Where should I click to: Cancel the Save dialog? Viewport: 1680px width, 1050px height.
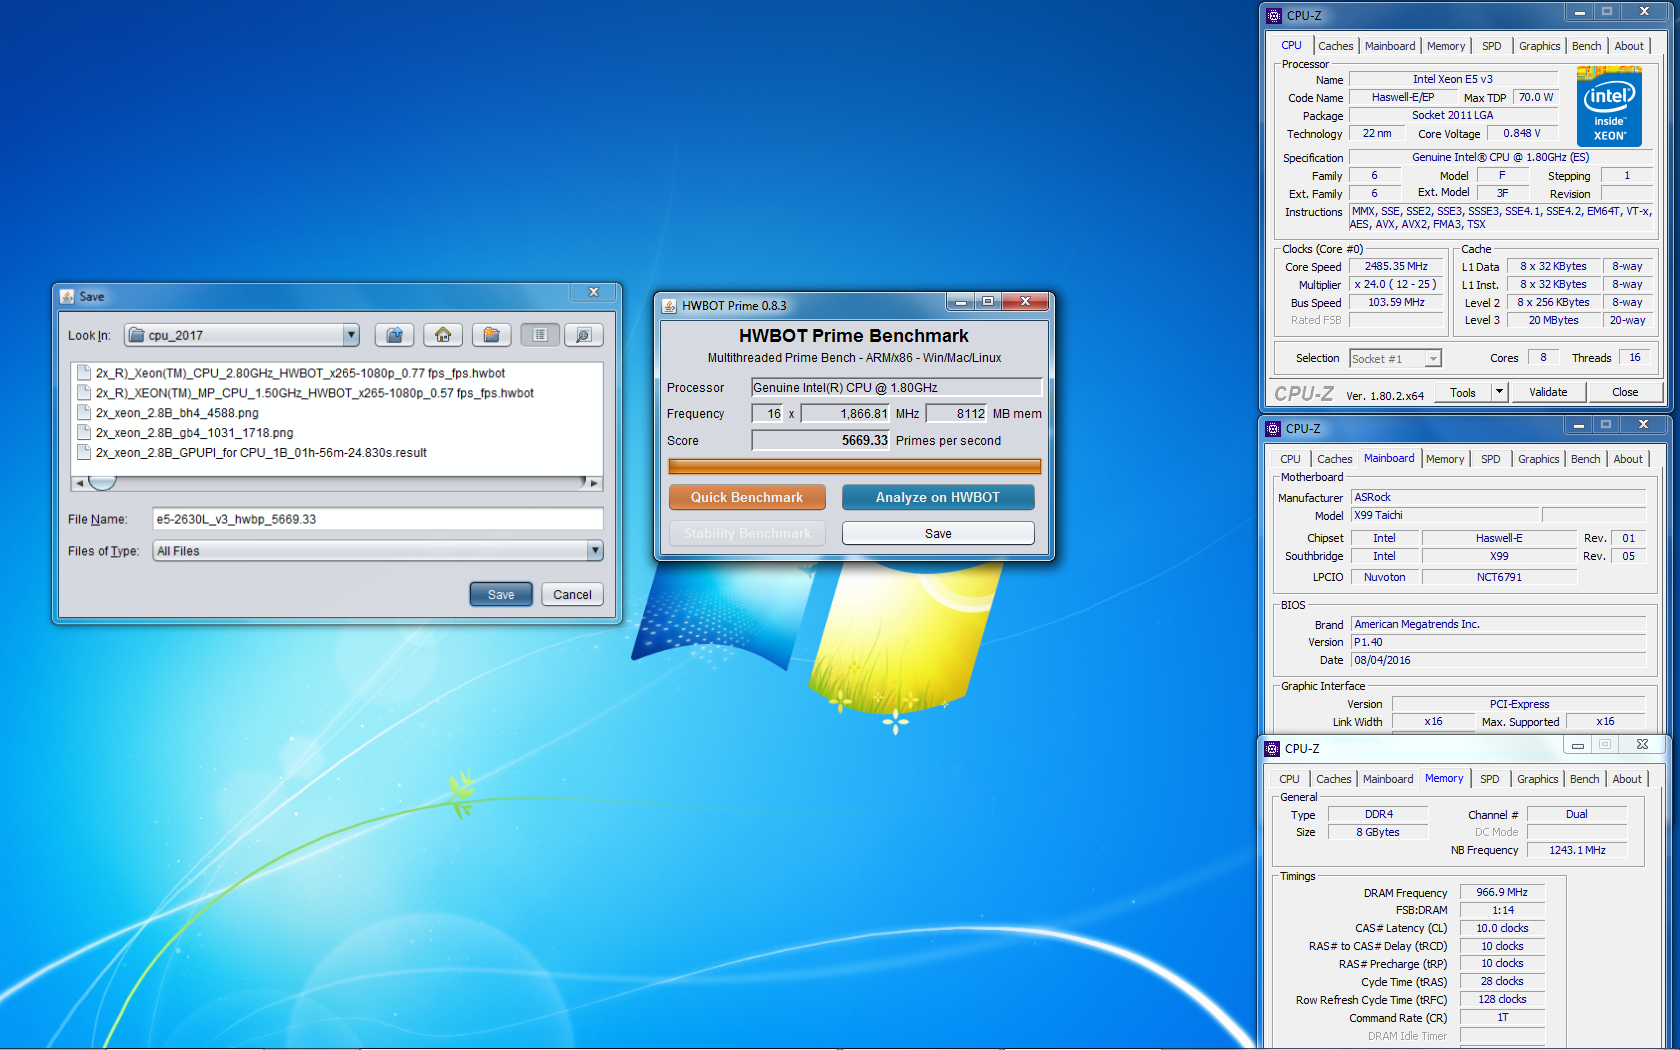[572, 594]
